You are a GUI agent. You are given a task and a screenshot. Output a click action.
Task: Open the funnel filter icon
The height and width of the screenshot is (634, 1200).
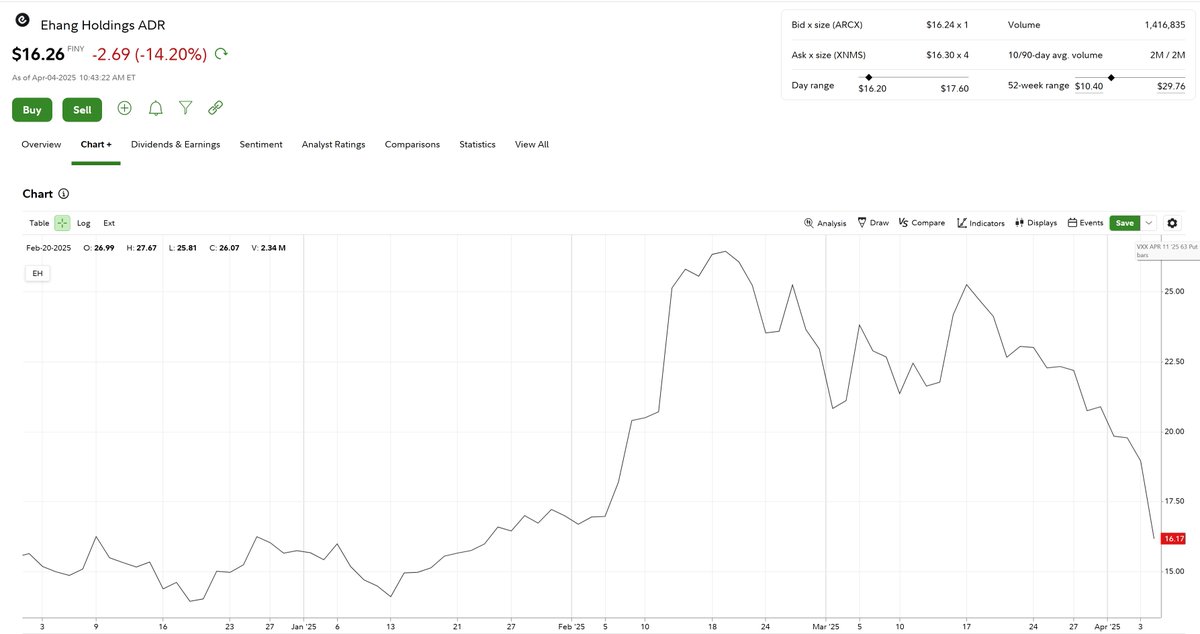pyautogui.click(x=185, y=108)
